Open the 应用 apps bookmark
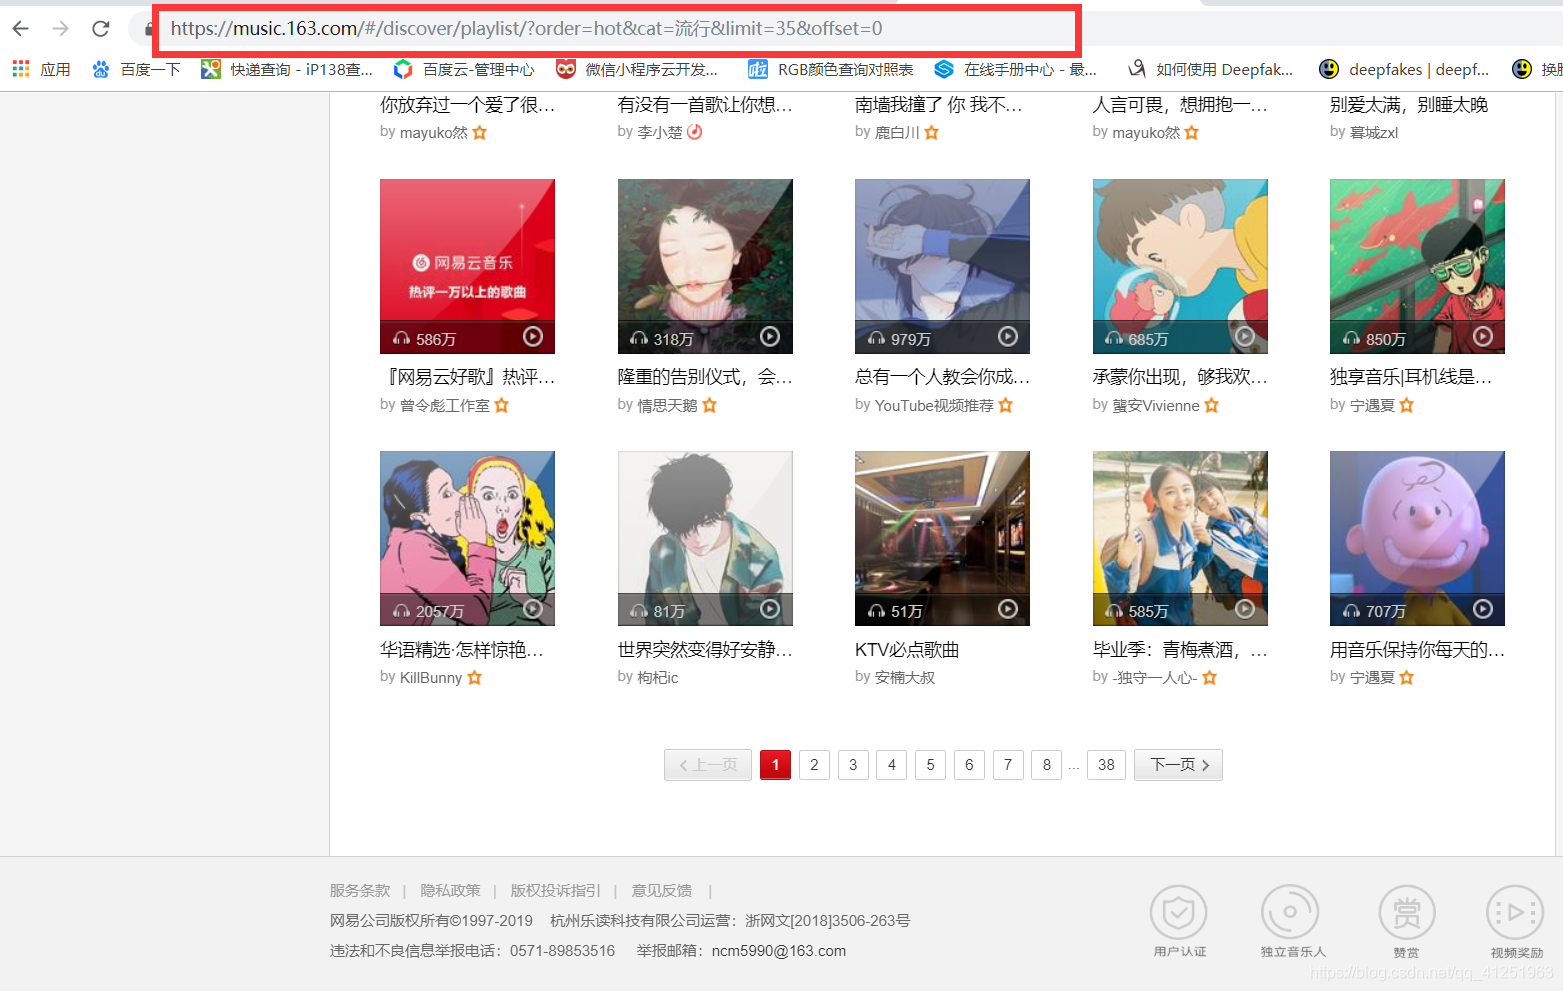The height and width of the screenshot is (991, 1563). click(41, 69)
